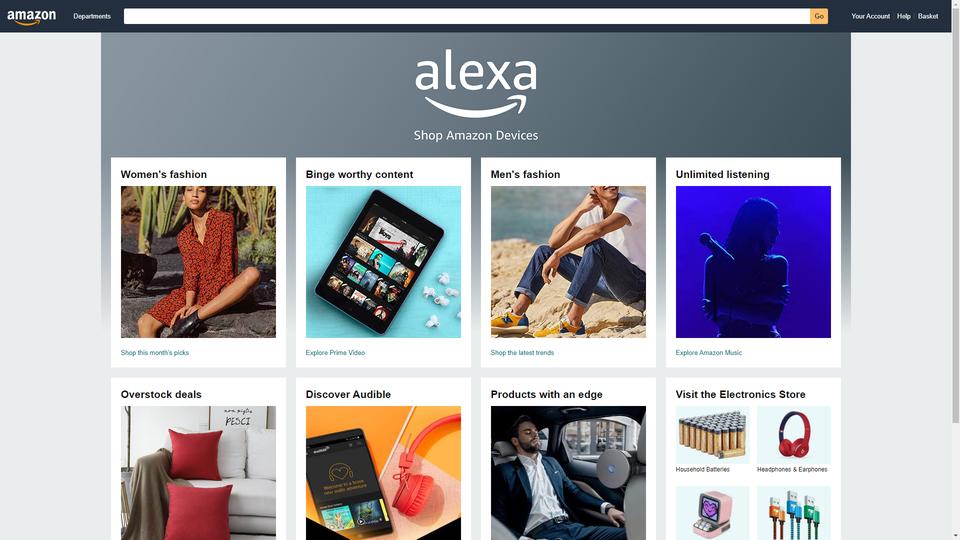Click the orange Go search button
The height and width of the screenshot is (540, 960).
pos(819,17)
